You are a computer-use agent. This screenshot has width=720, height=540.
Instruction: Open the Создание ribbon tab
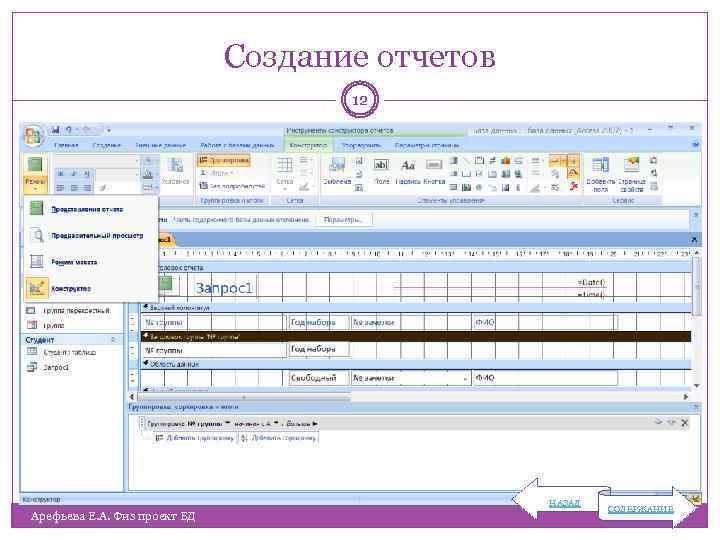point(107,146)
